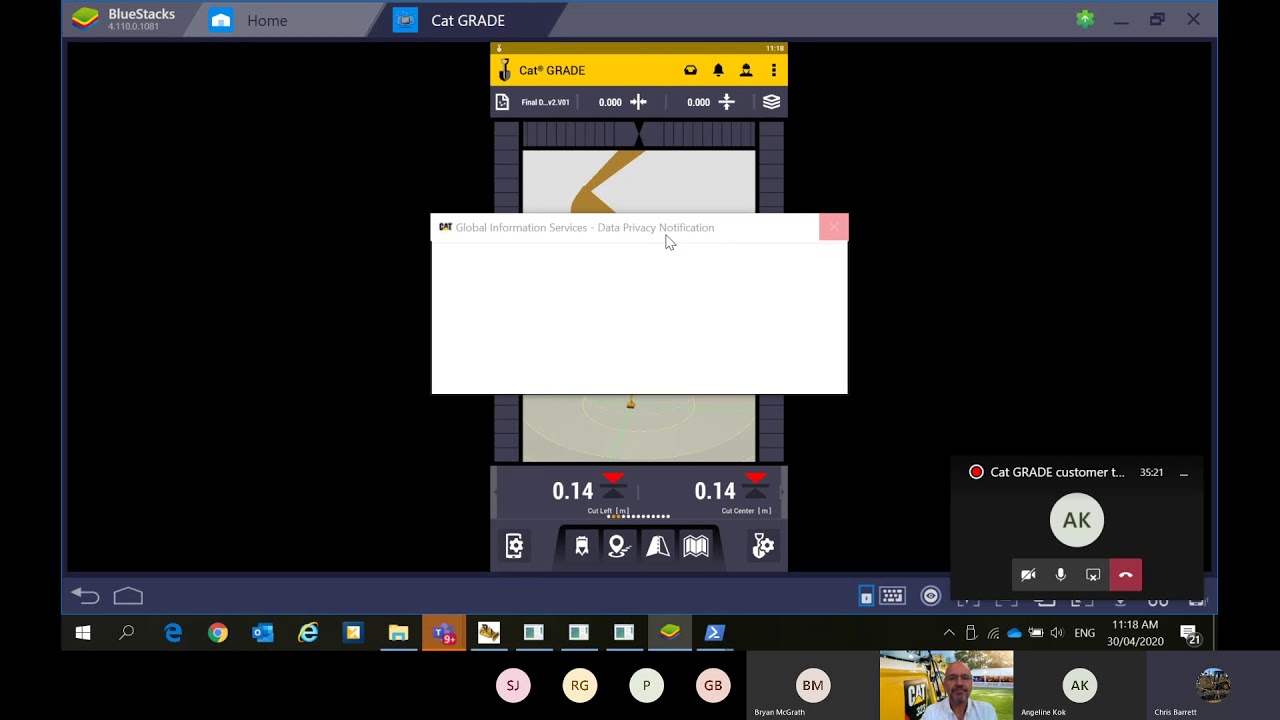Stop screen sharing in Teams call
Screen dimensions: 1280x720
pyautogui.click(x=1093, y=575)
